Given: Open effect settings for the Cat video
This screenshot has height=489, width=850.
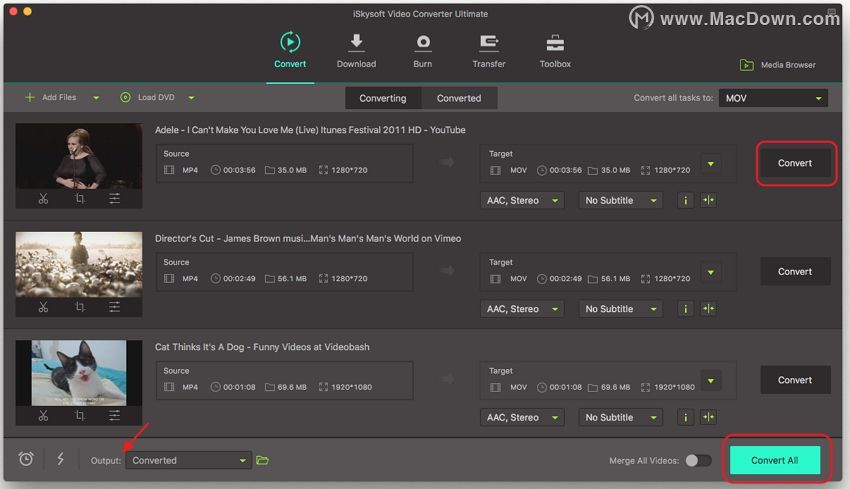Looking at the screenshot, I should point(114,416).
